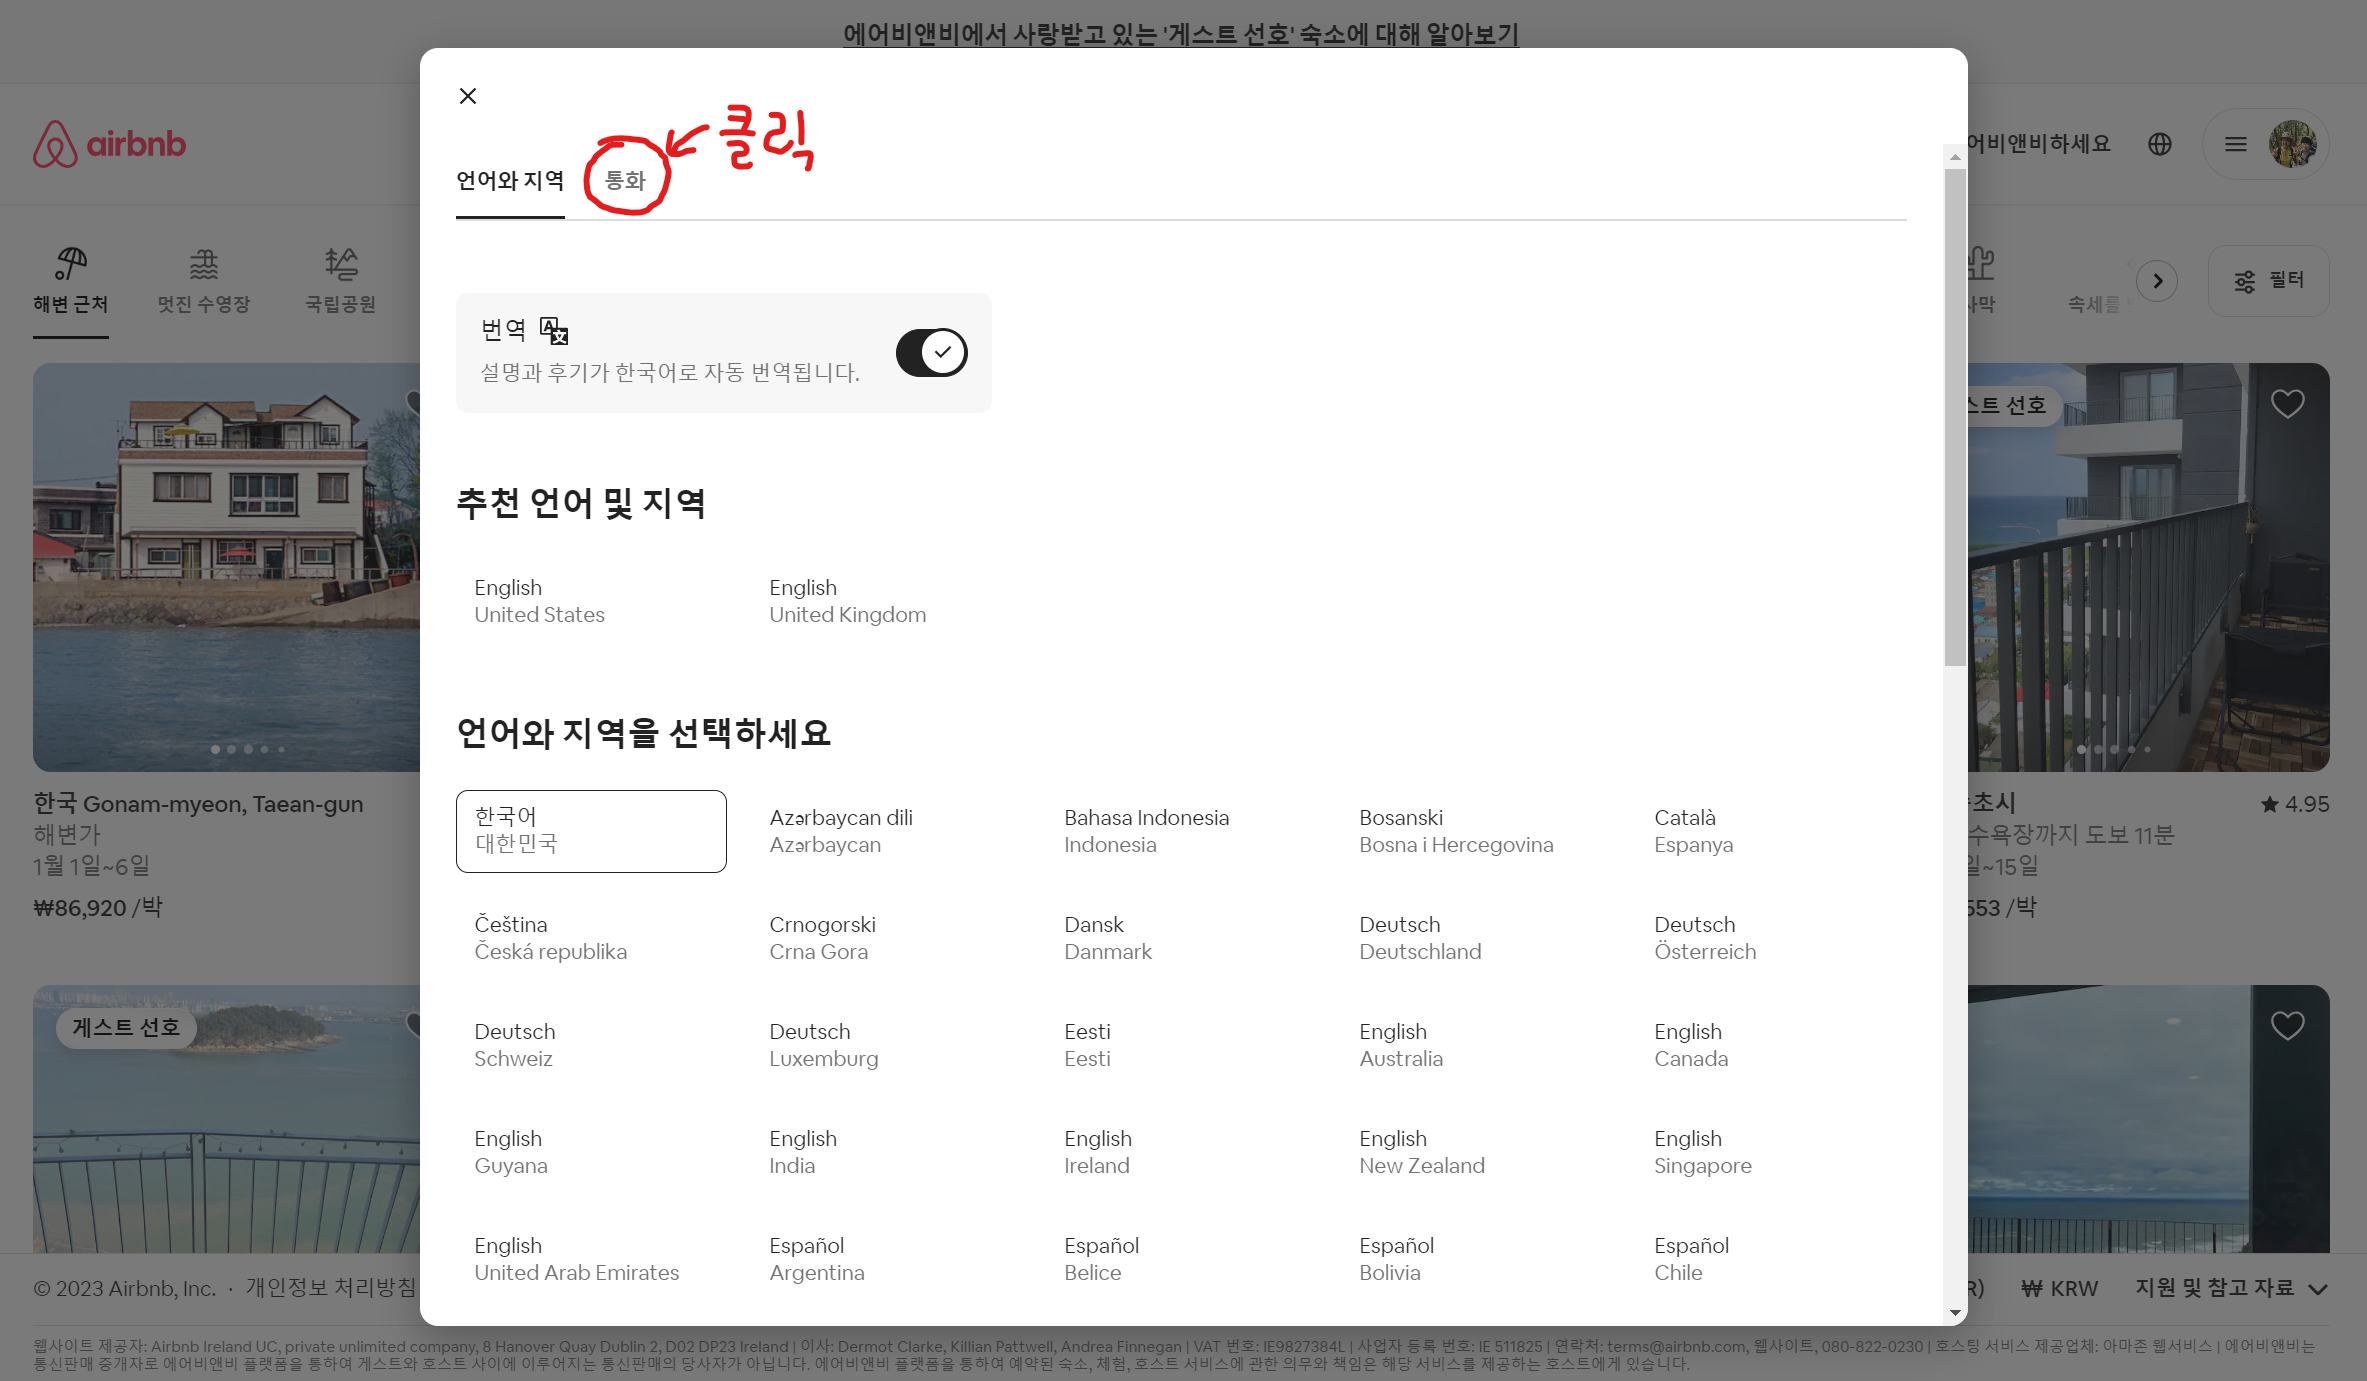The width and height of the screenshot is (2367, 1381).
Task: Pick Deutsch Schweiz language
Action: point(591,1045)
